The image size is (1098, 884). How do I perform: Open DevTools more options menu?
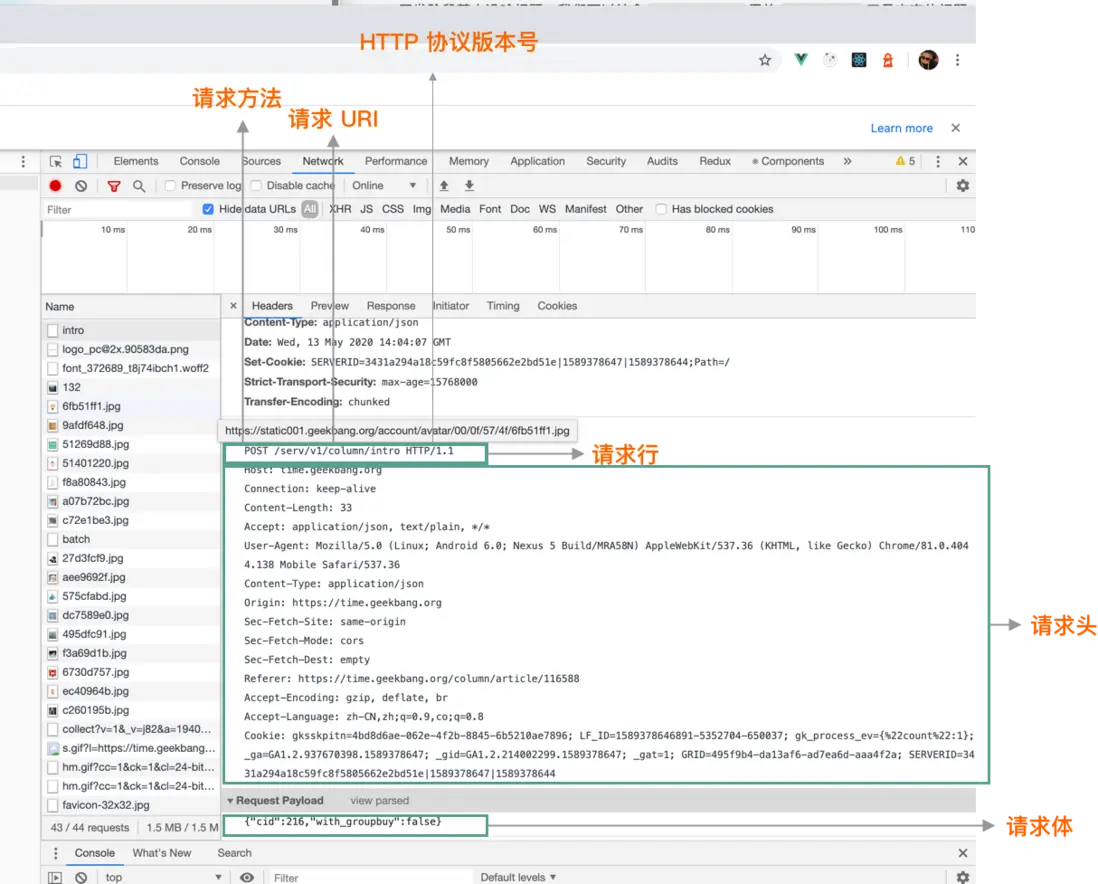point(938,161)
